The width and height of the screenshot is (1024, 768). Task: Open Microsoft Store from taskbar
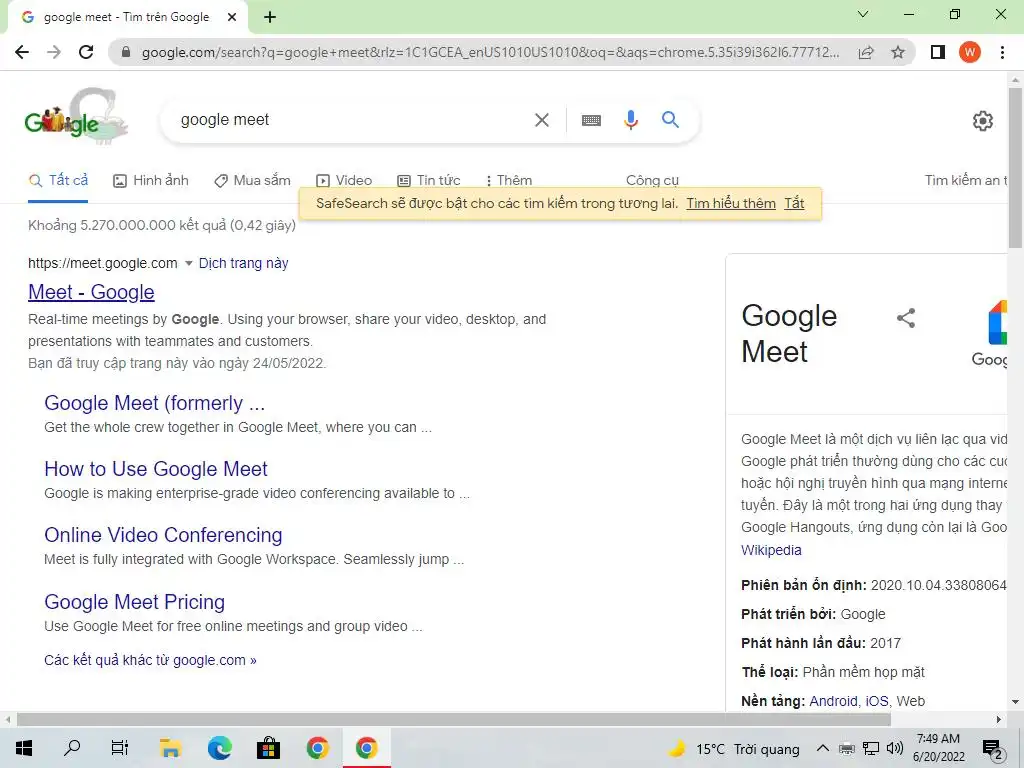[268, 748]
